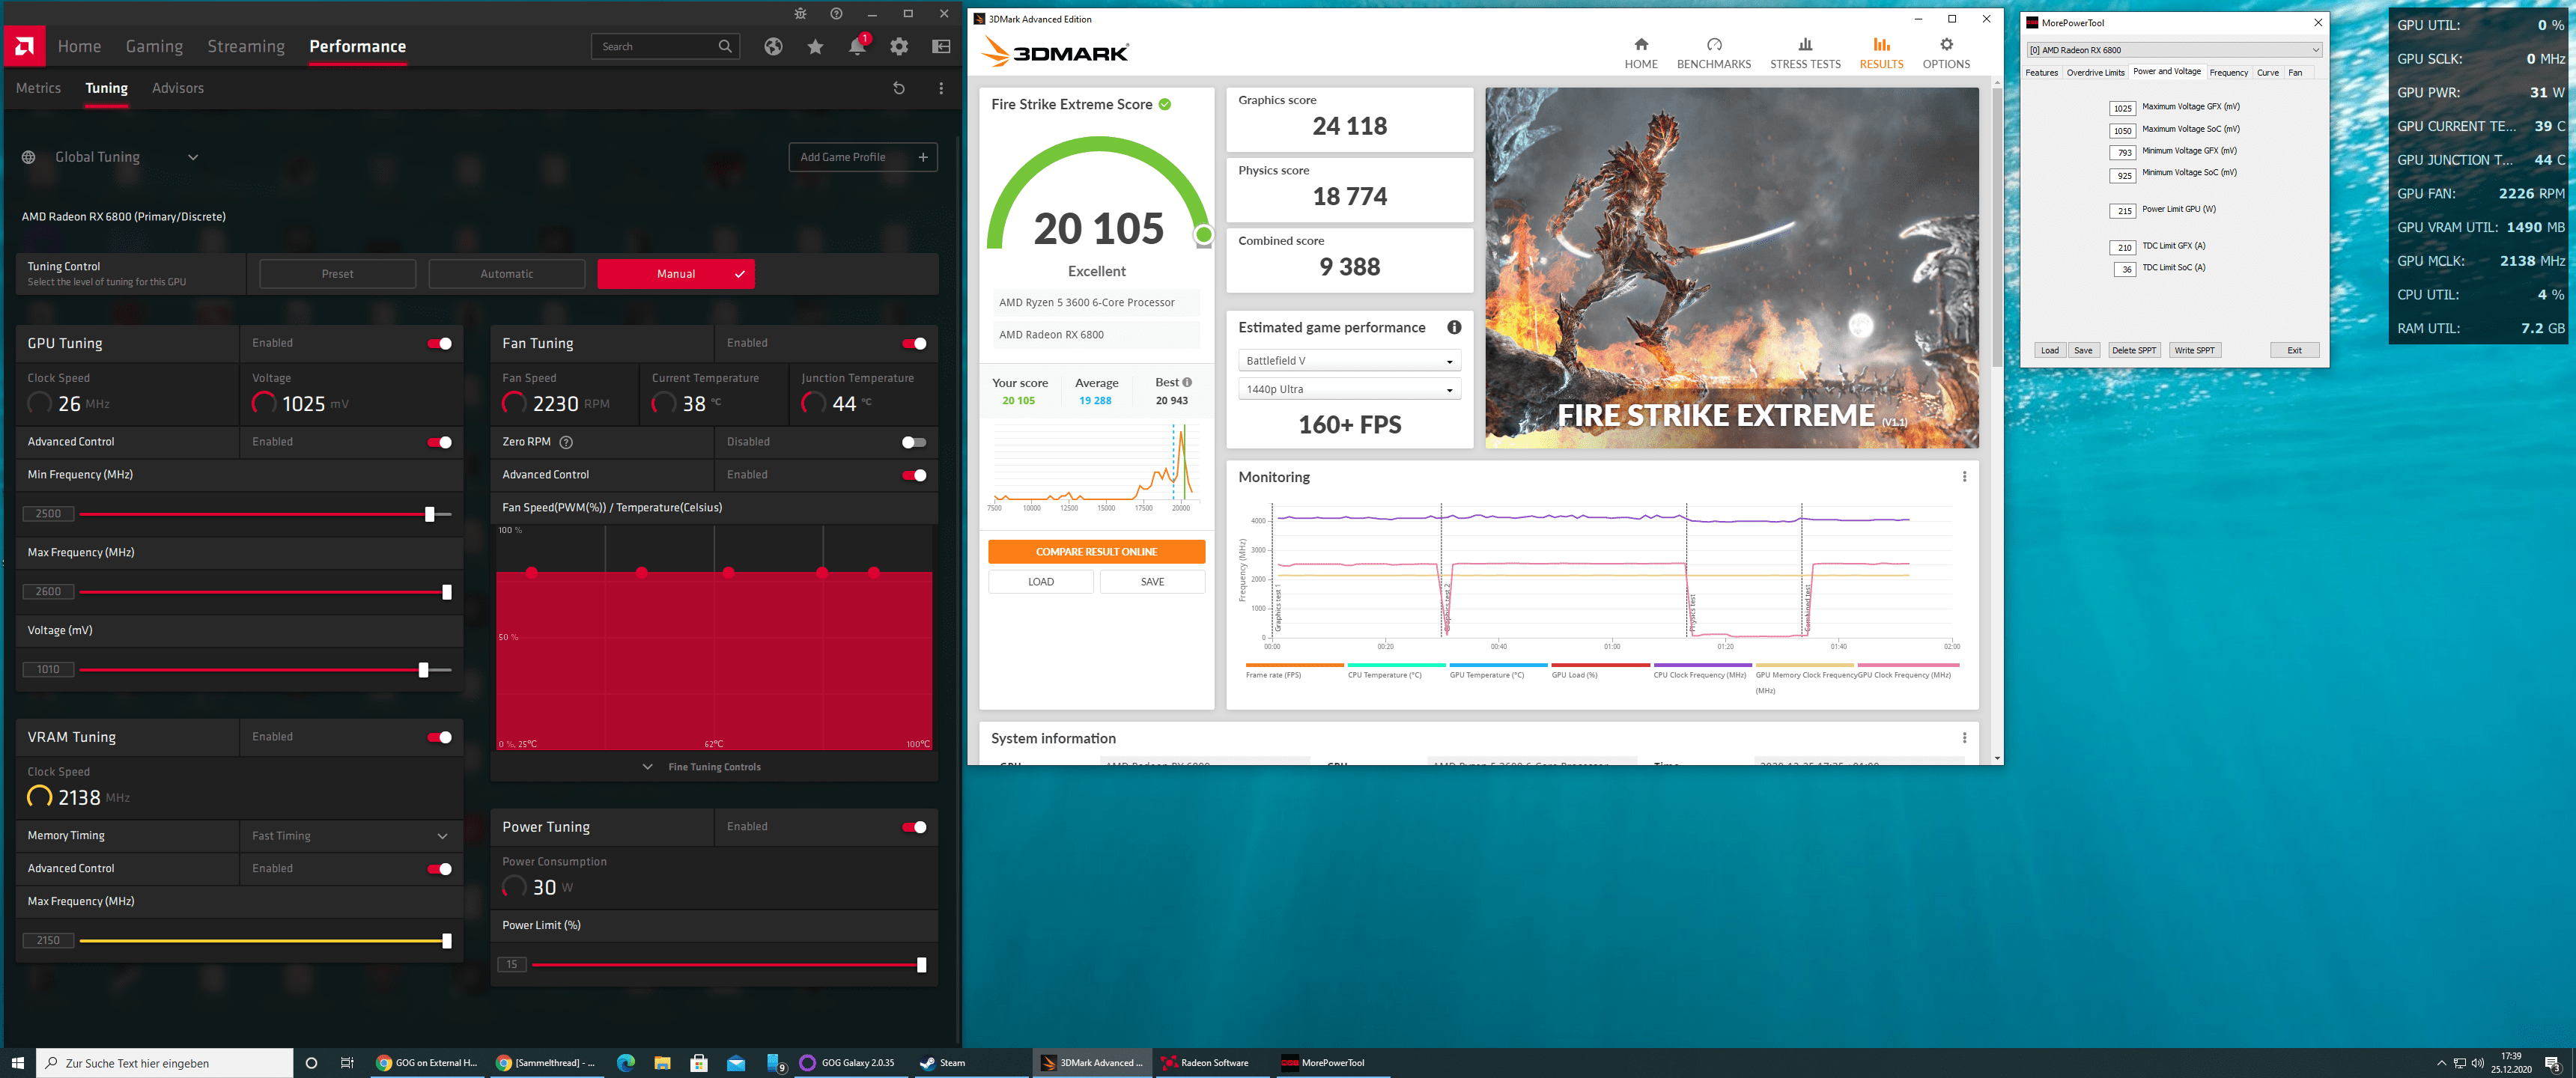Open MorePowerTool GPU selection dropdown

pos(2174,50)
